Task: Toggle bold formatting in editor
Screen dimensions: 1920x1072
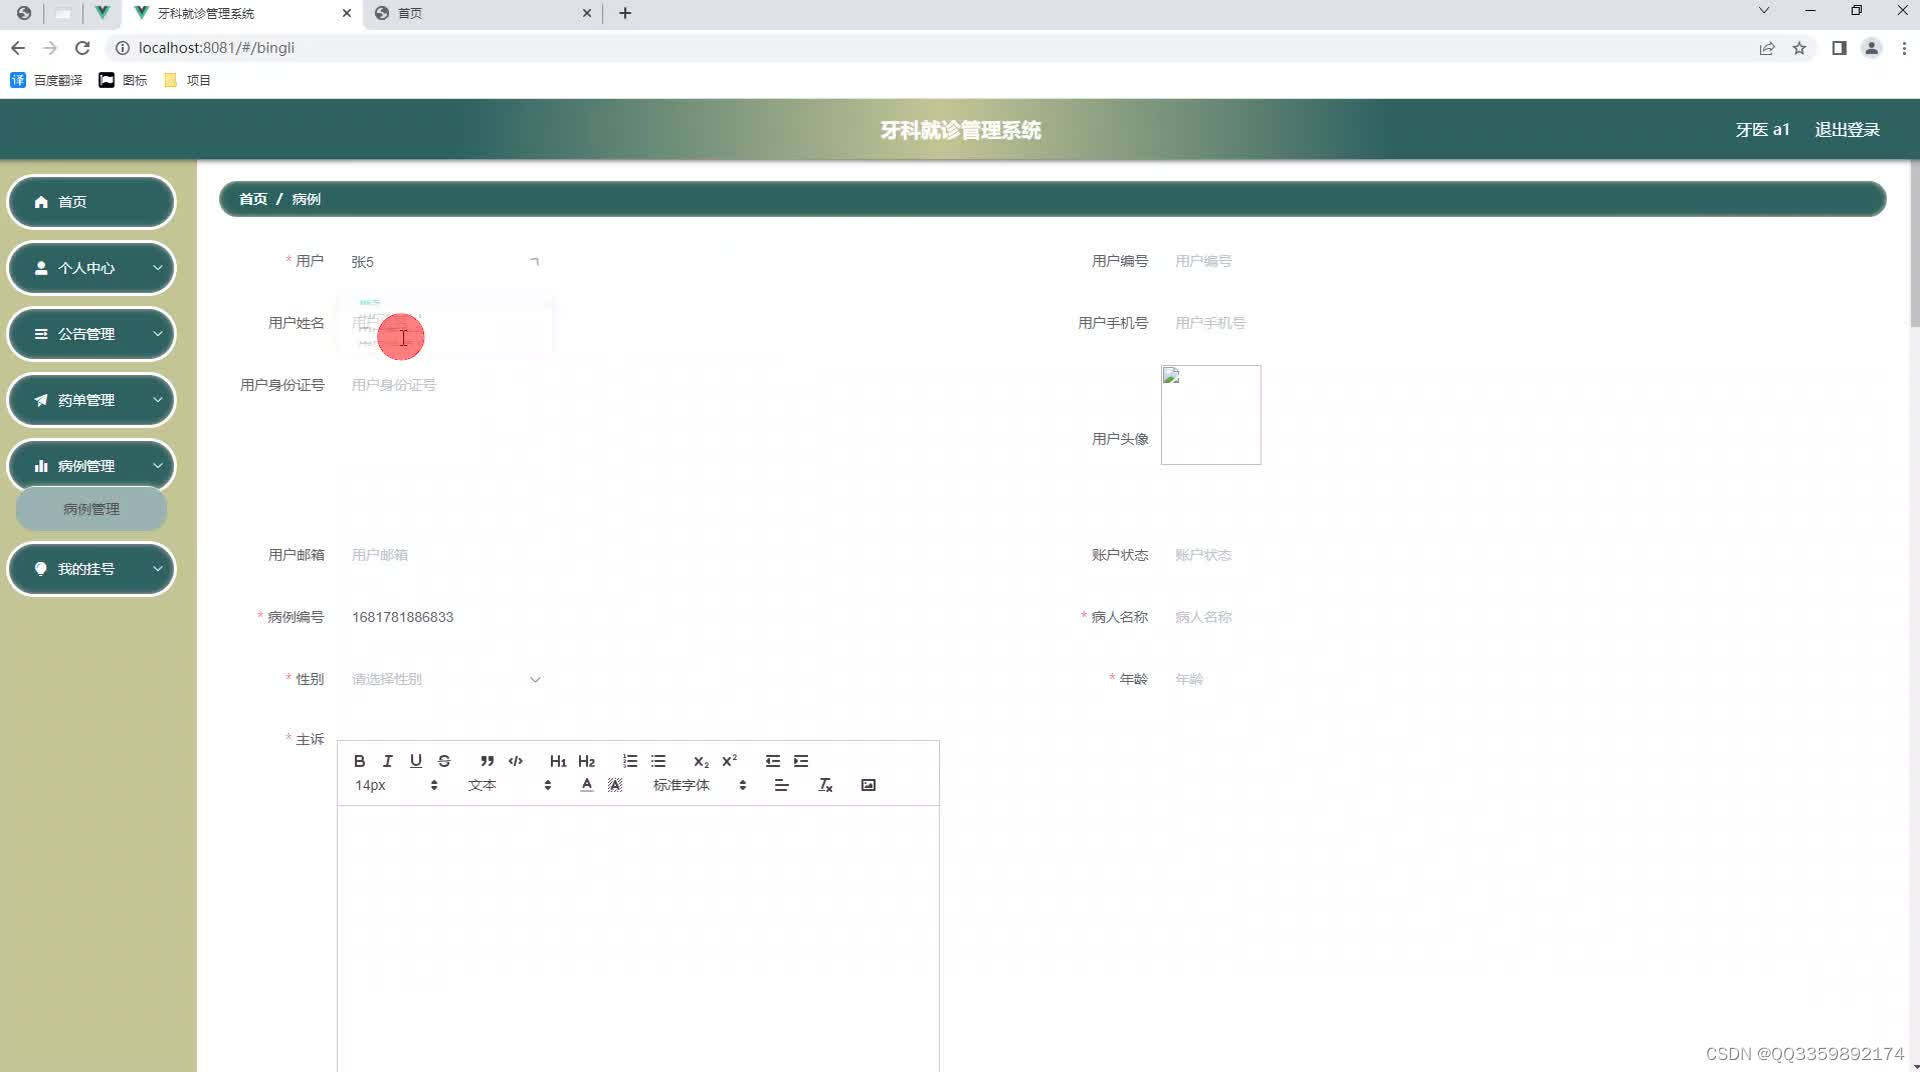Action: click(x=359, y=761)
